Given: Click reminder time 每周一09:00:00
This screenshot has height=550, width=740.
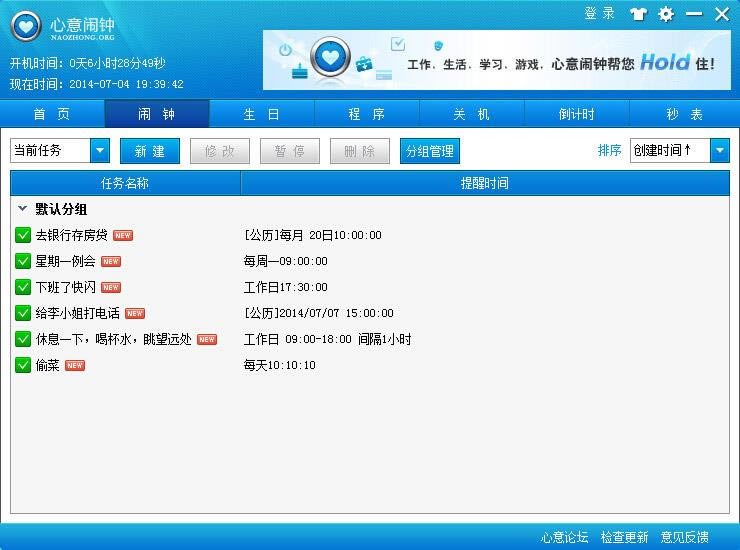Looking at the screenshot, I should pyautogui.click(x=286, y=261).
